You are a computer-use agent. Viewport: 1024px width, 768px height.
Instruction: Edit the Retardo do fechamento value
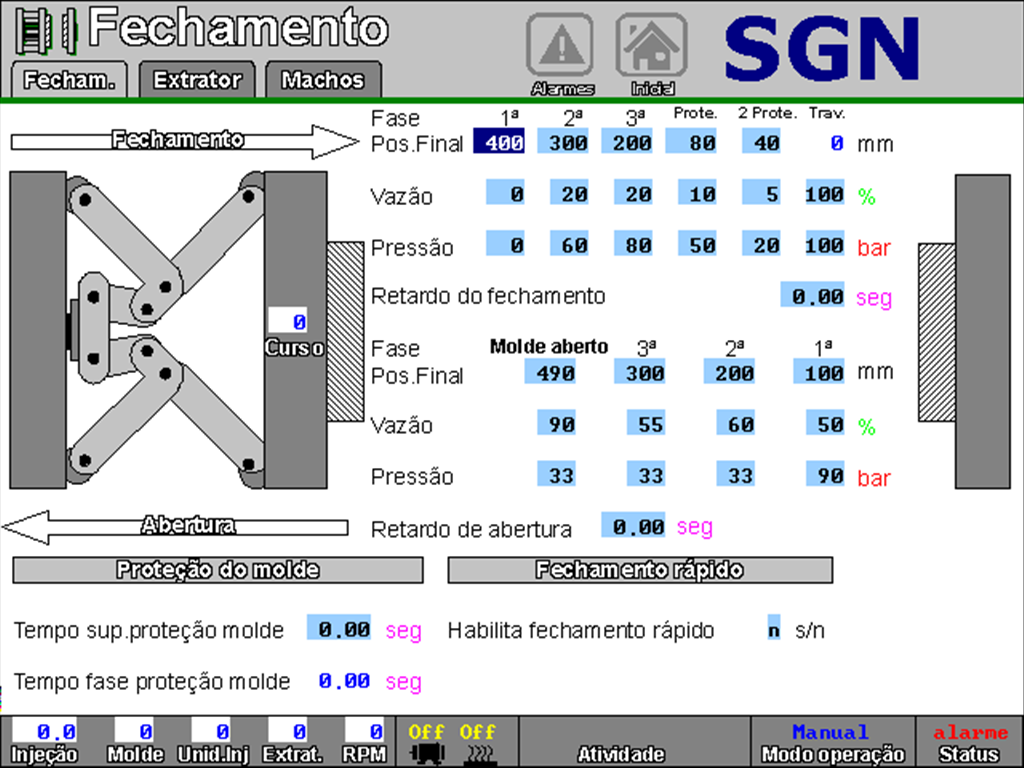coord(812,296)
